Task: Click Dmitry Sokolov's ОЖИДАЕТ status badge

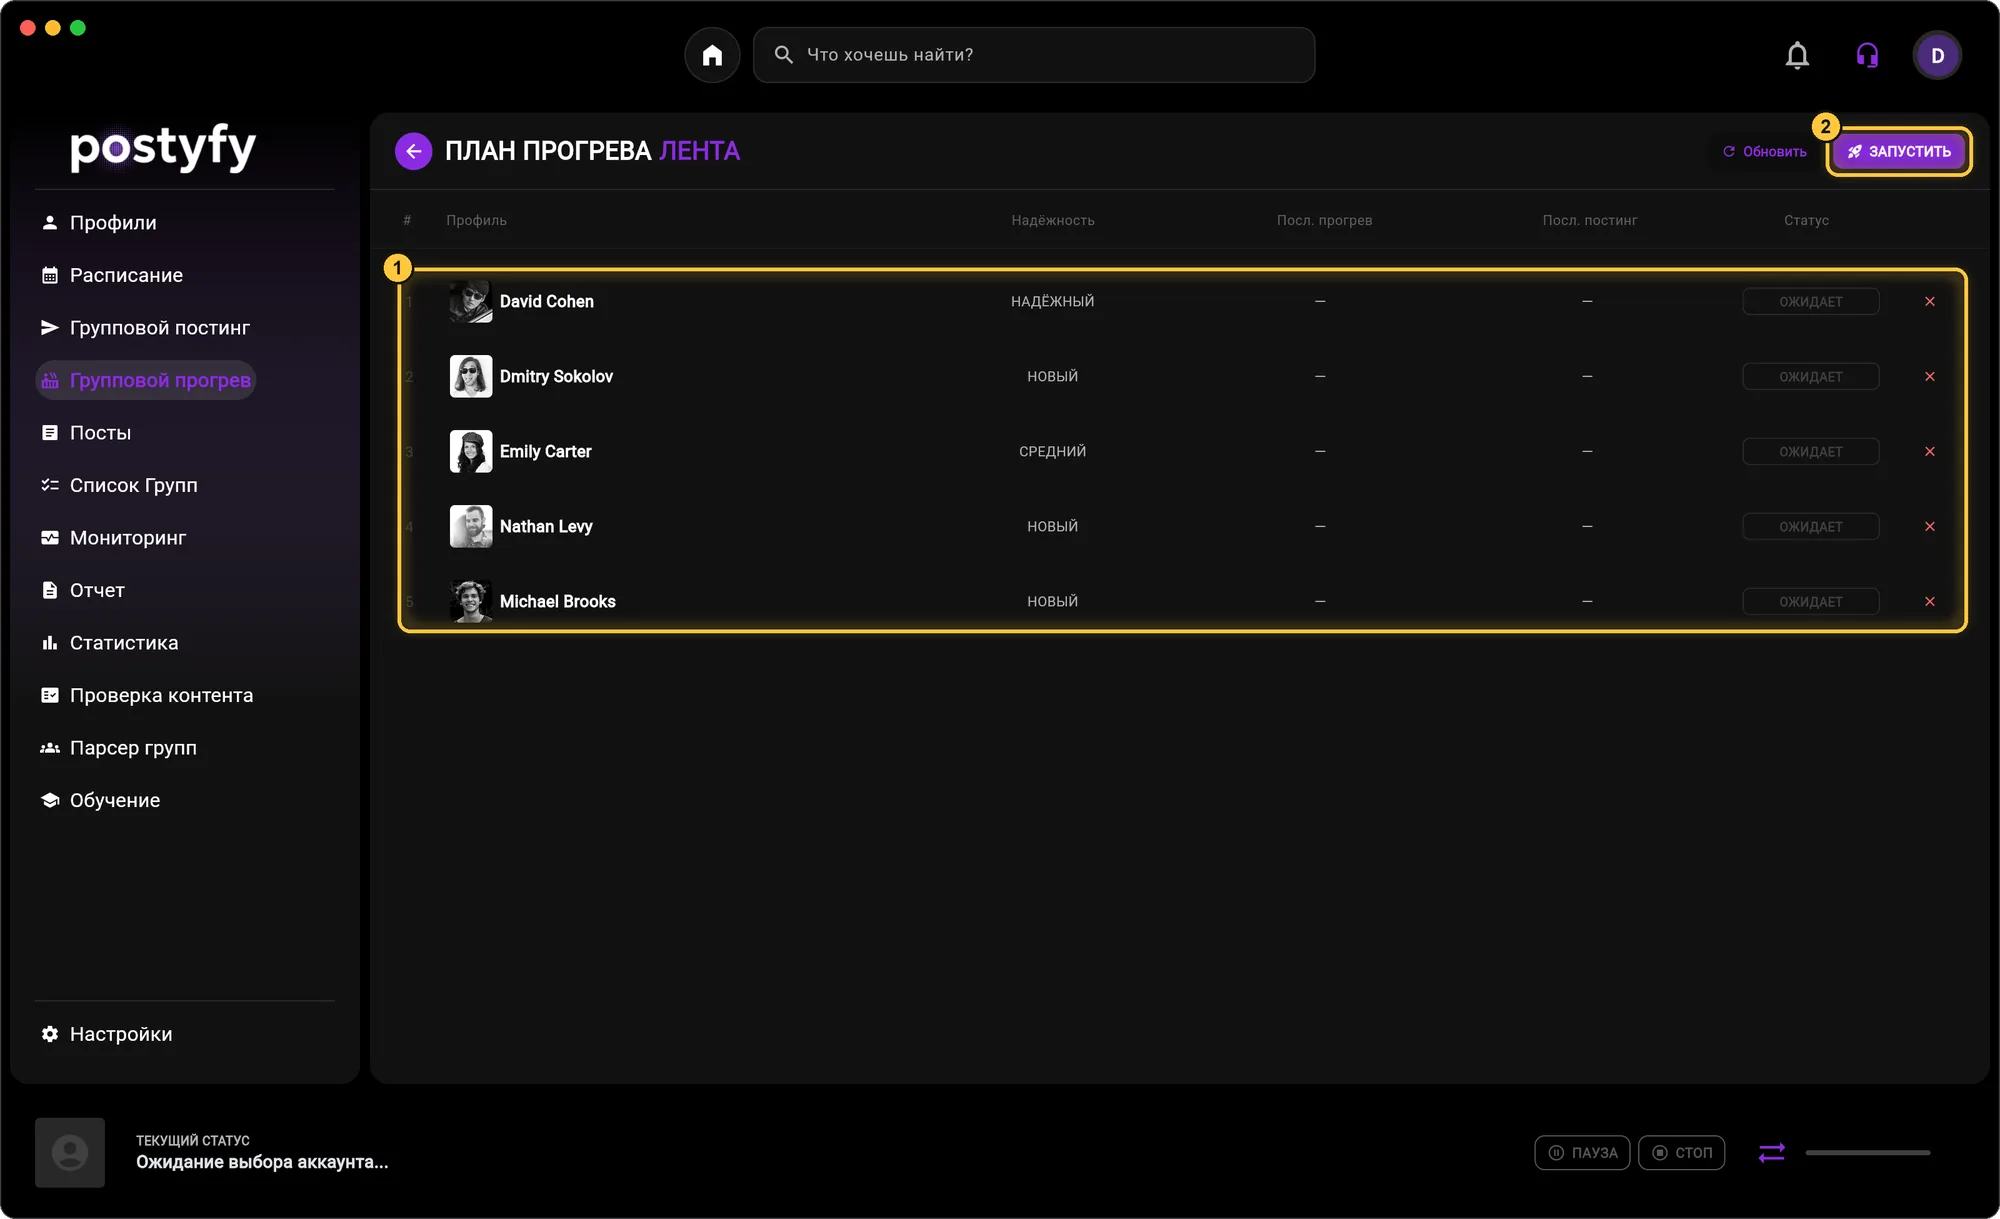Action: tap(1810, 376)
